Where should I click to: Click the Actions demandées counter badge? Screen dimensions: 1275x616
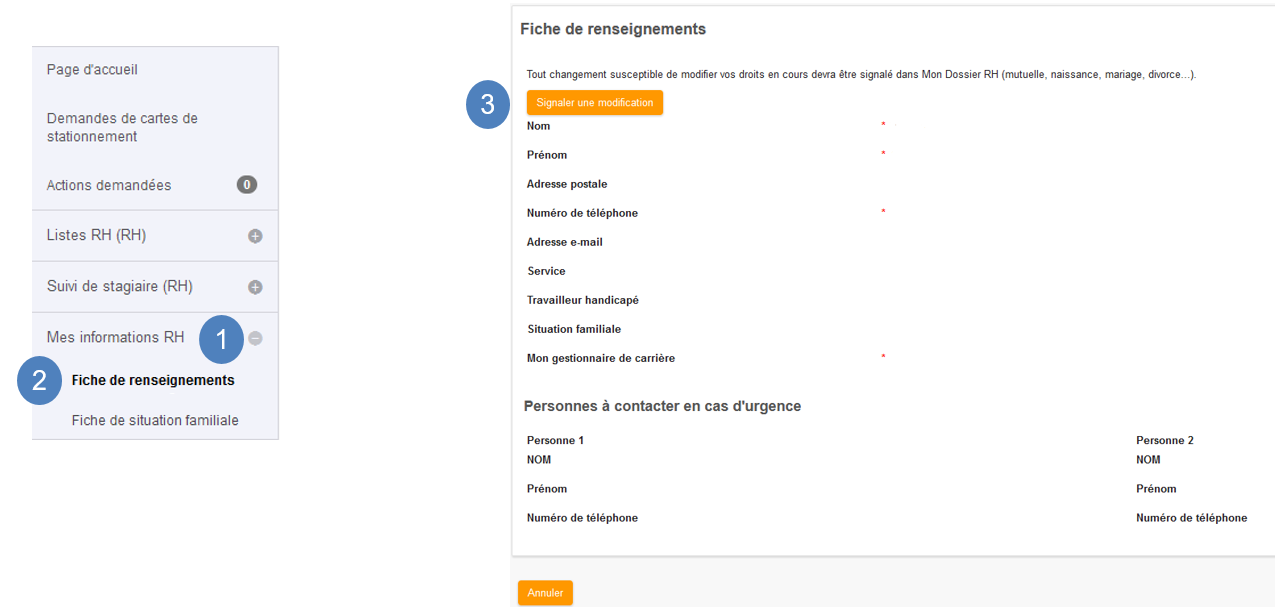click(247, 184)
